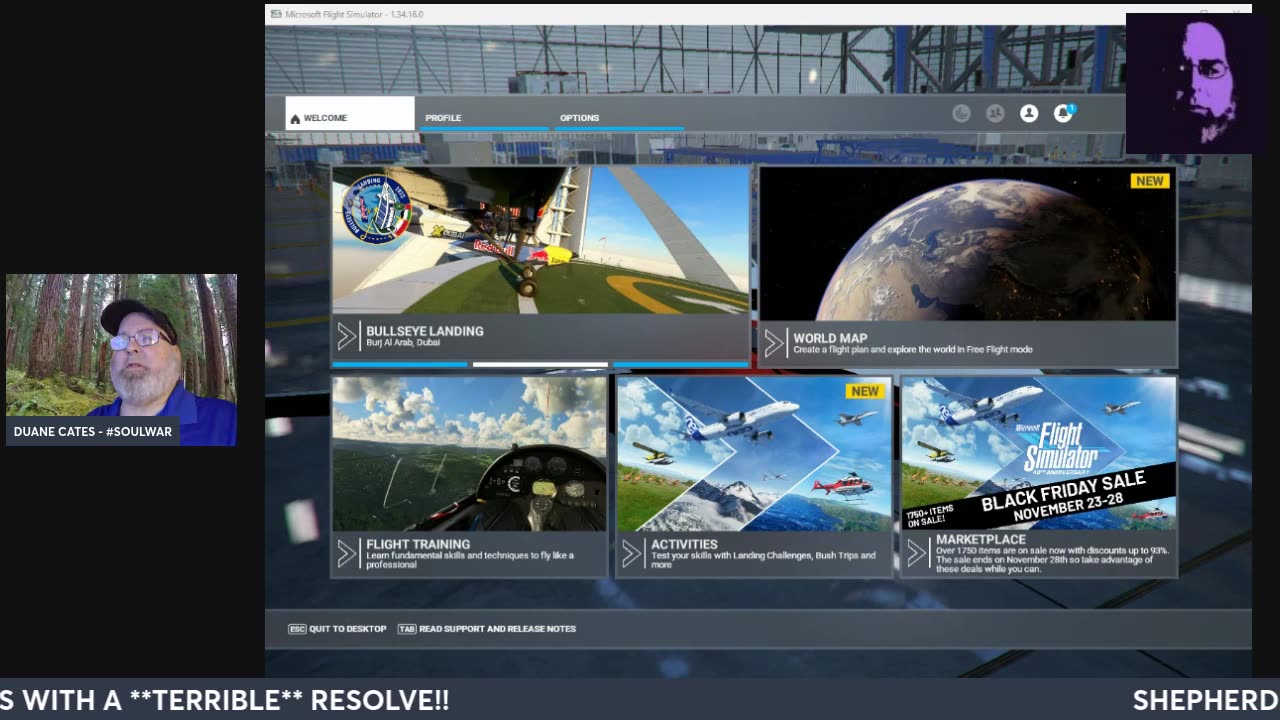1280x720 pixels.
Task: Open the Activities tile
Action: tap(754, 476)
